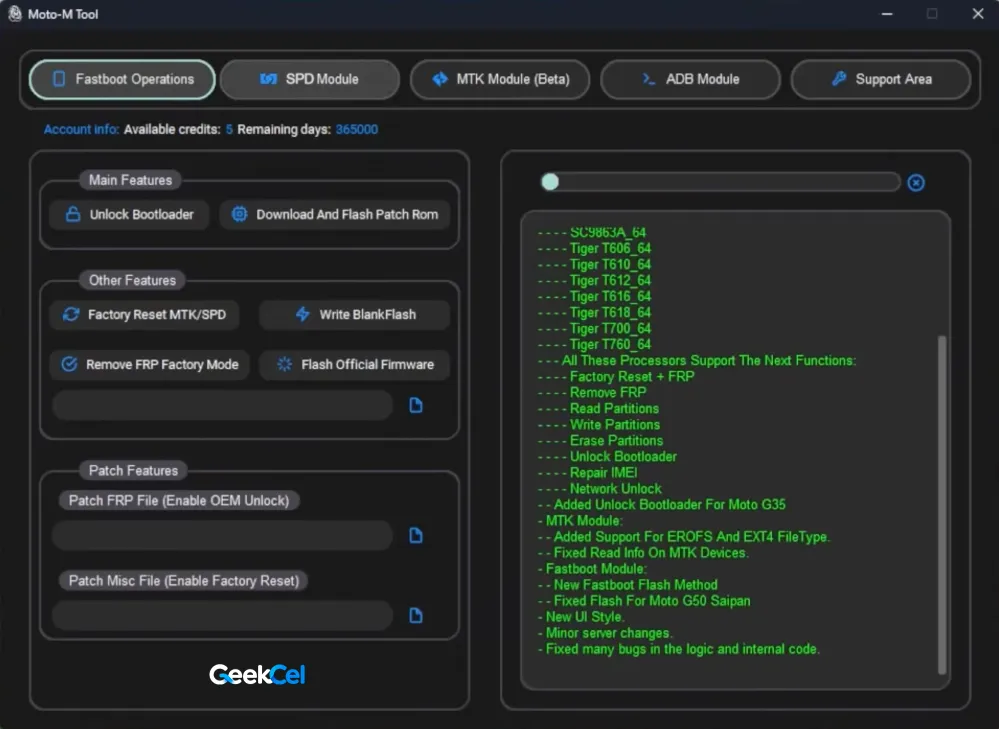This screenshot has width=999, height=729.
Task: Click the Unlock Bootloader button
Action: pos(129,215)
